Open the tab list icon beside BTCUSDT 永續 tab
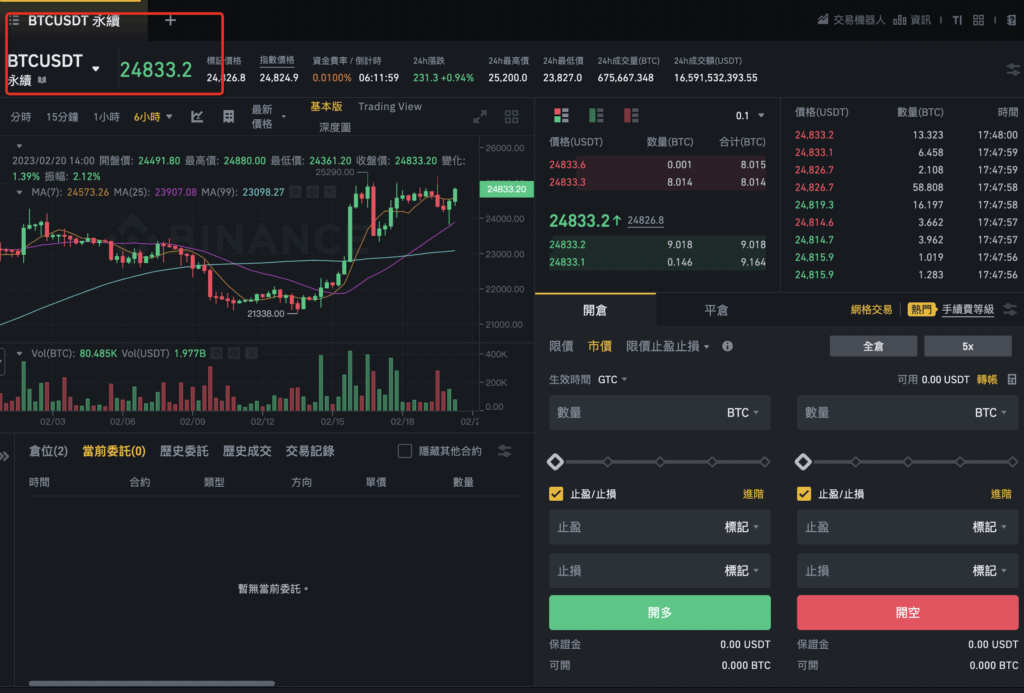1024x693 pixels. tap(14, 21)
